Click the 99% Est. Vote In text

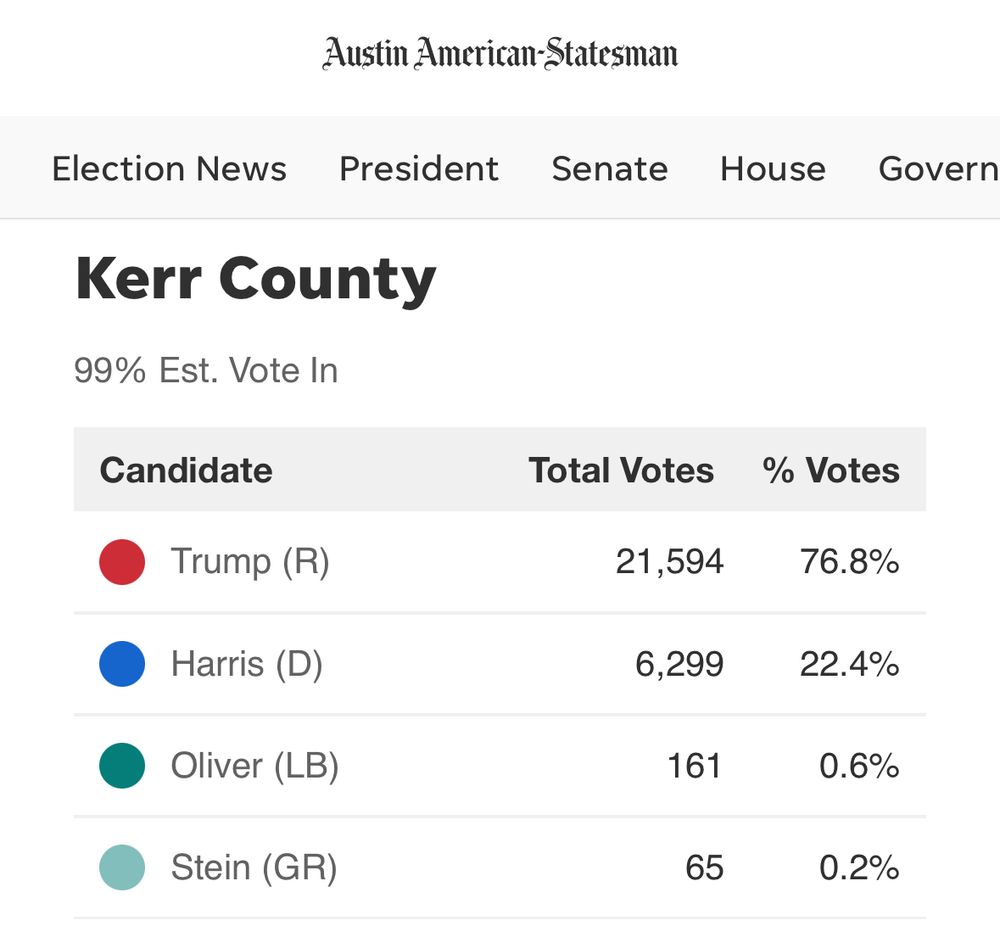[206, 371]
